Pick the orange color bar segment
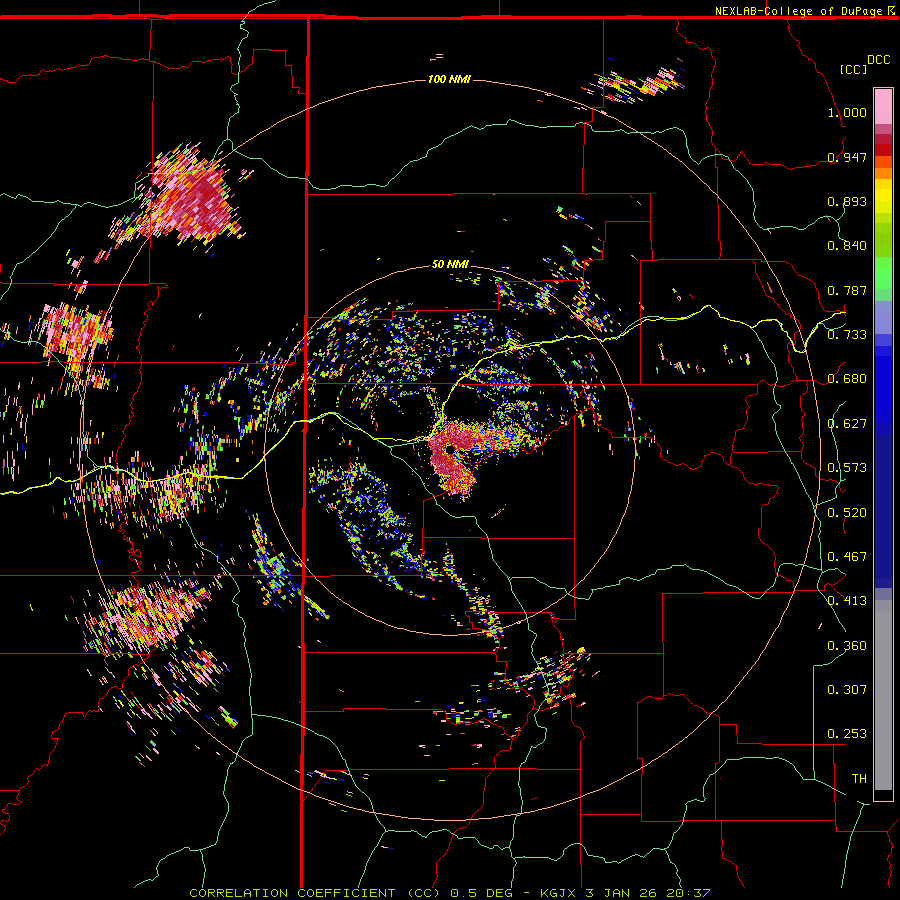The image size is (900, 900). [x=883, y=173]
